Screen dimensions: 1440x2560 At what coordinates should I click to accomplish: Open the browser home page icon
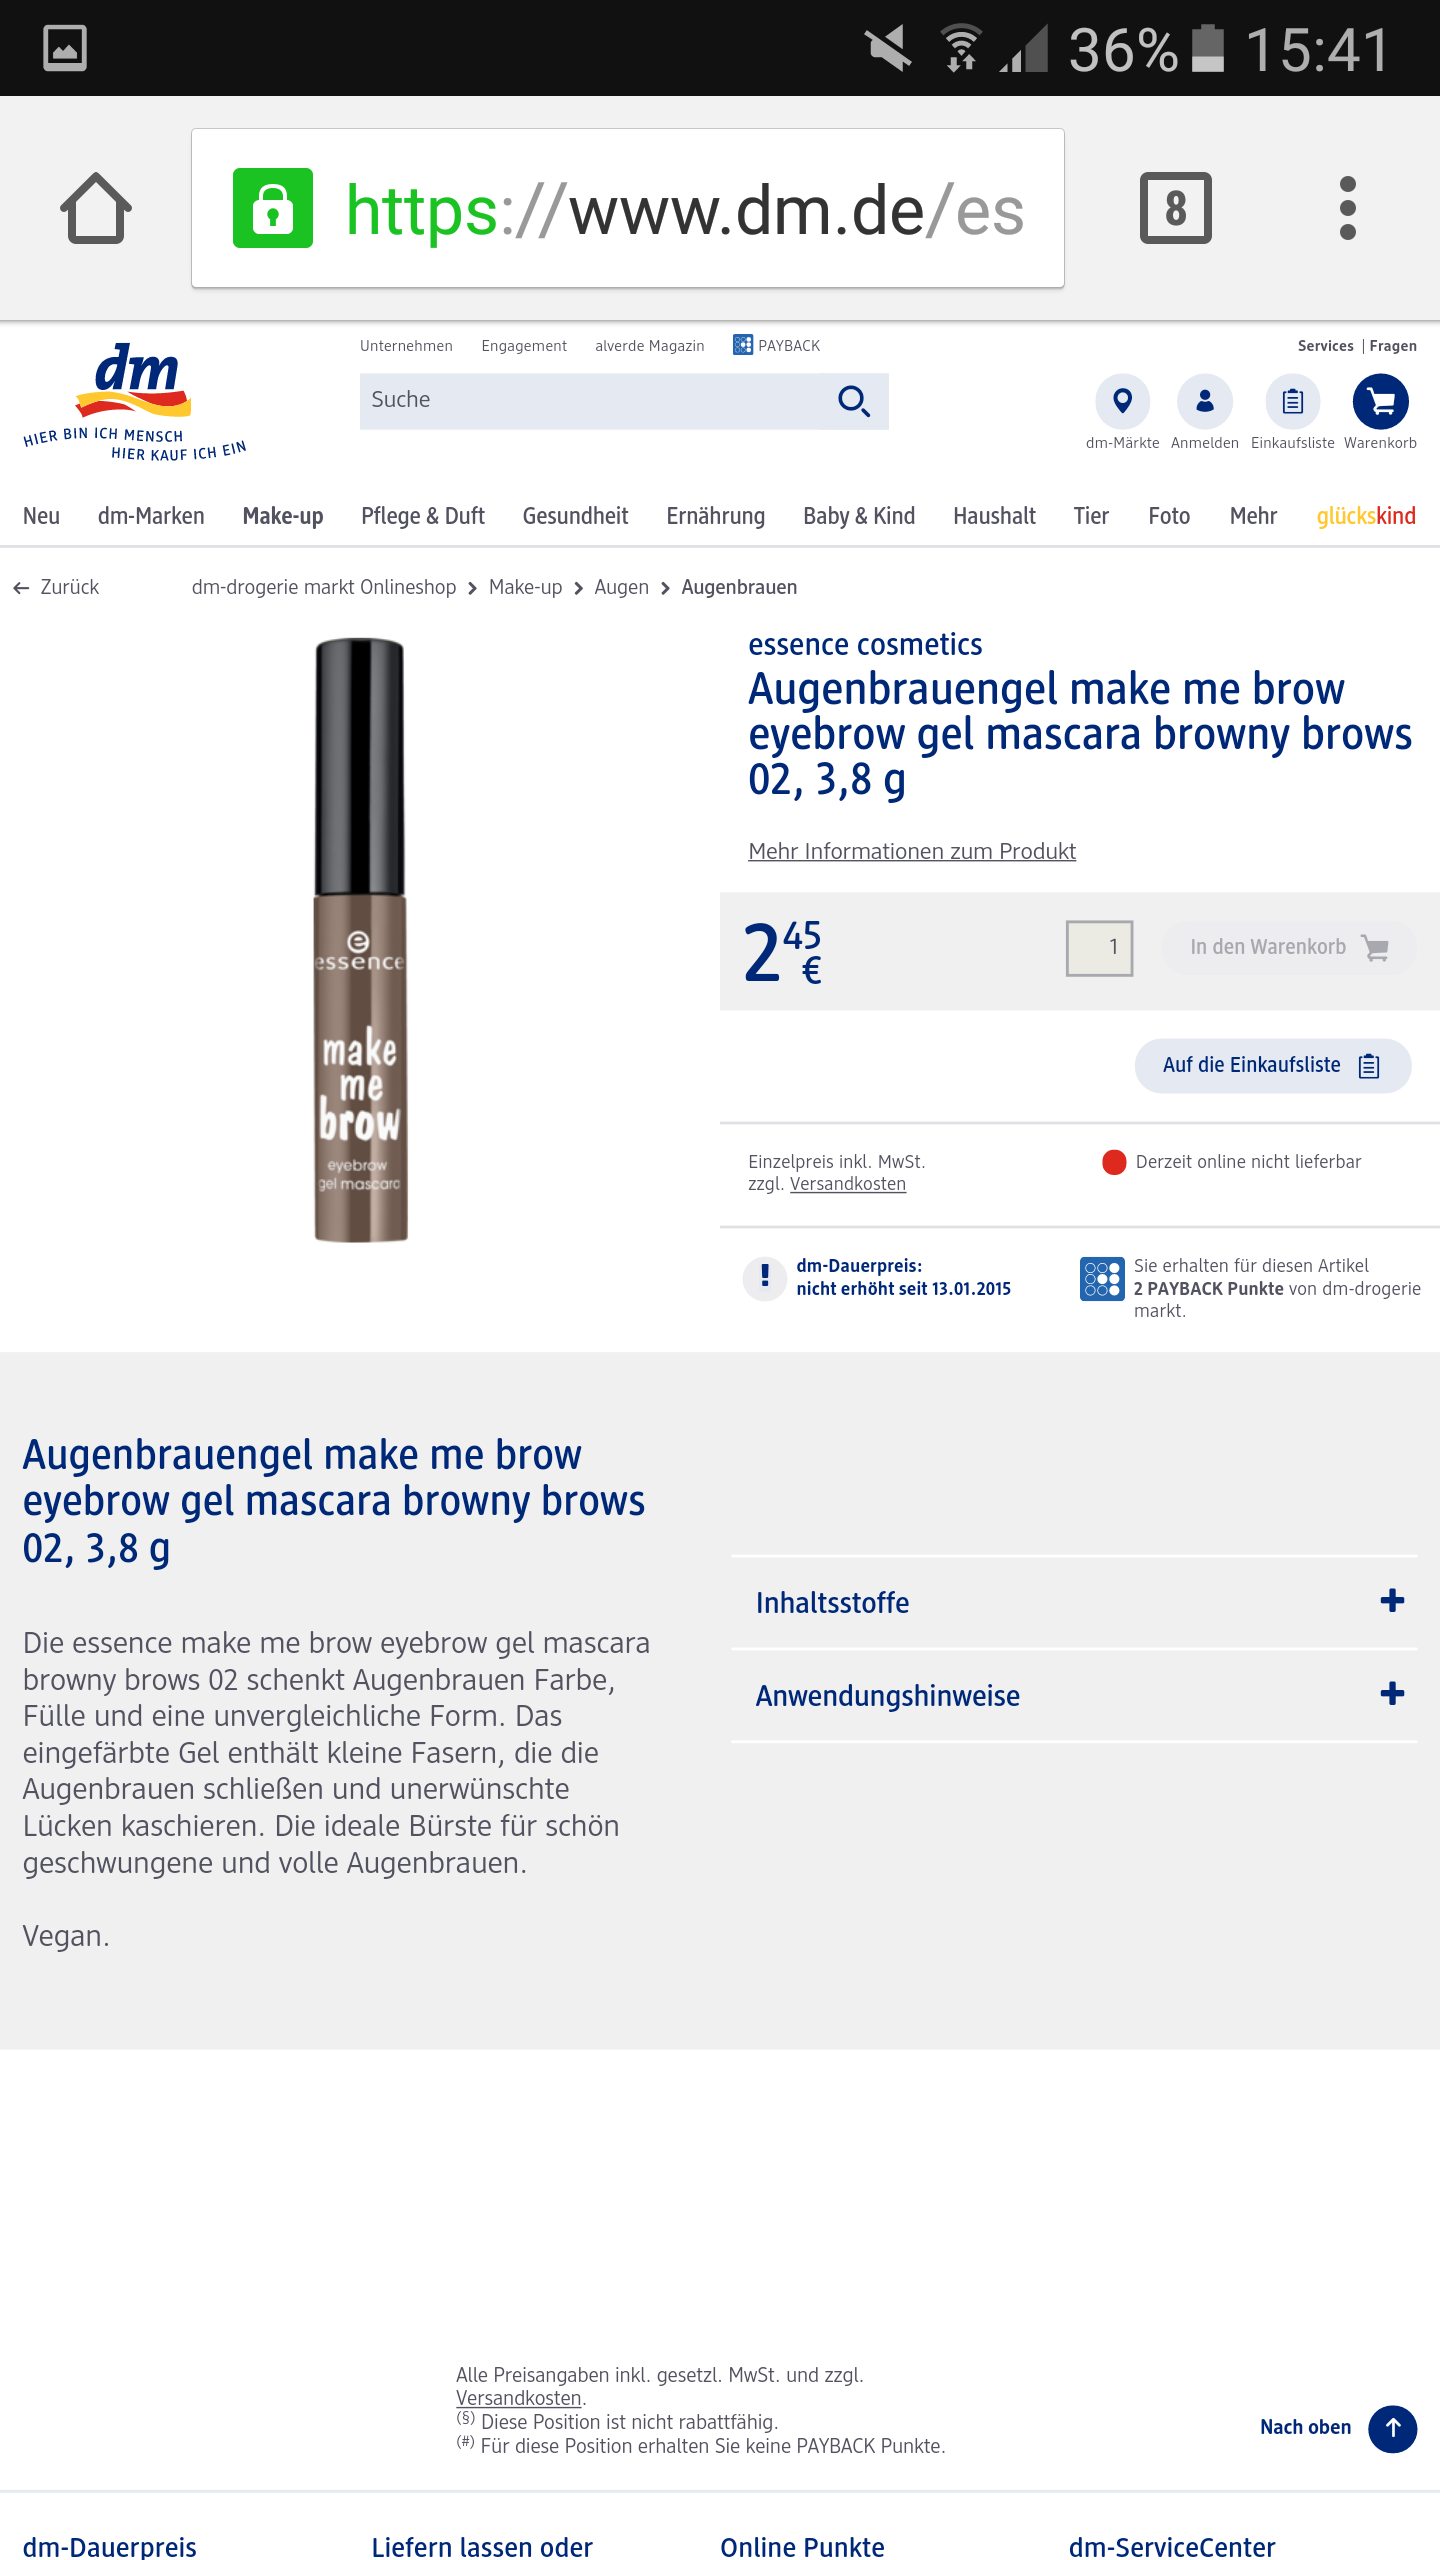(96, 208)
